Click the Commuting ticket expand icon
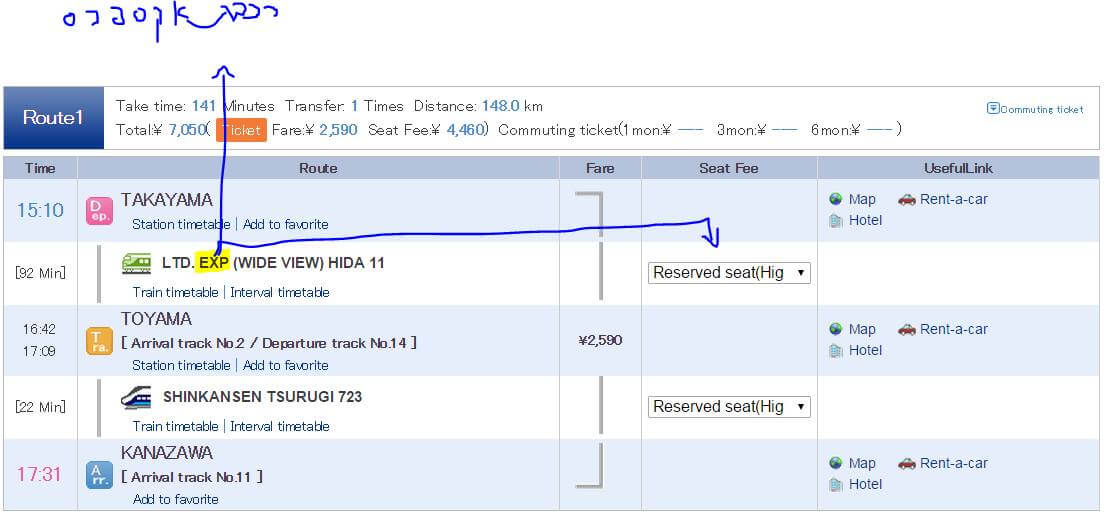The image size is (1108, 517). [x=992, y=109]
